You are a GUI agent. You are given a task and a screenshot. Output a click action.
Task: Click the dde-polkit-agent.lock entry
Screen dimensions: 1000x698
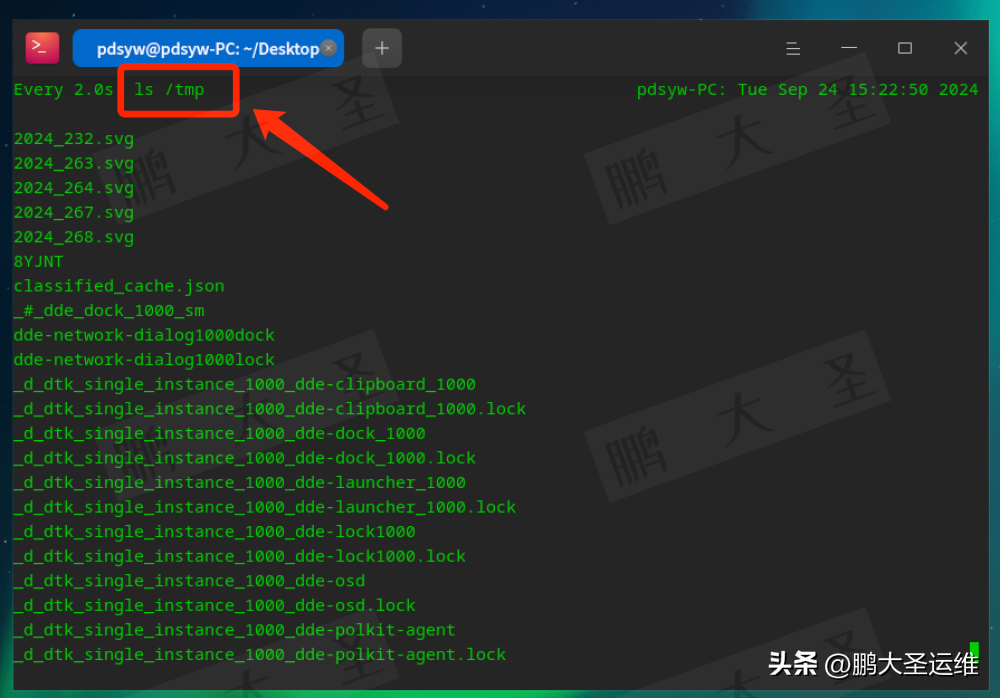(x=260, y=655)
